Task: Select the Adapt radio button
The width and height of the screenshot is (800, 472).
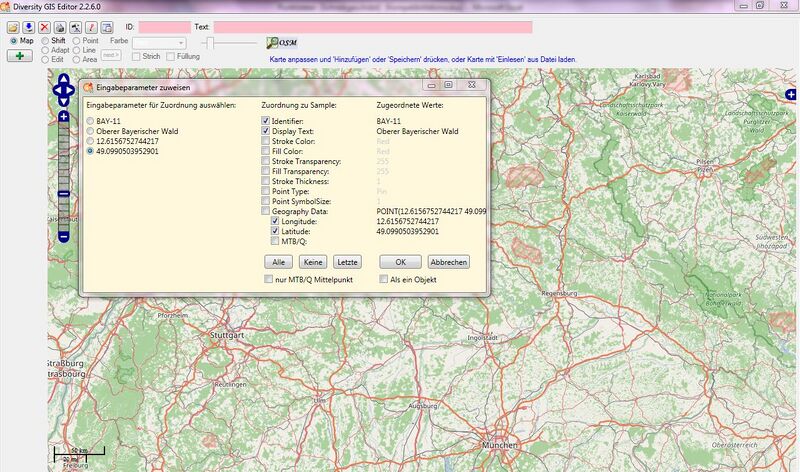Action: (x=45, y=50)
